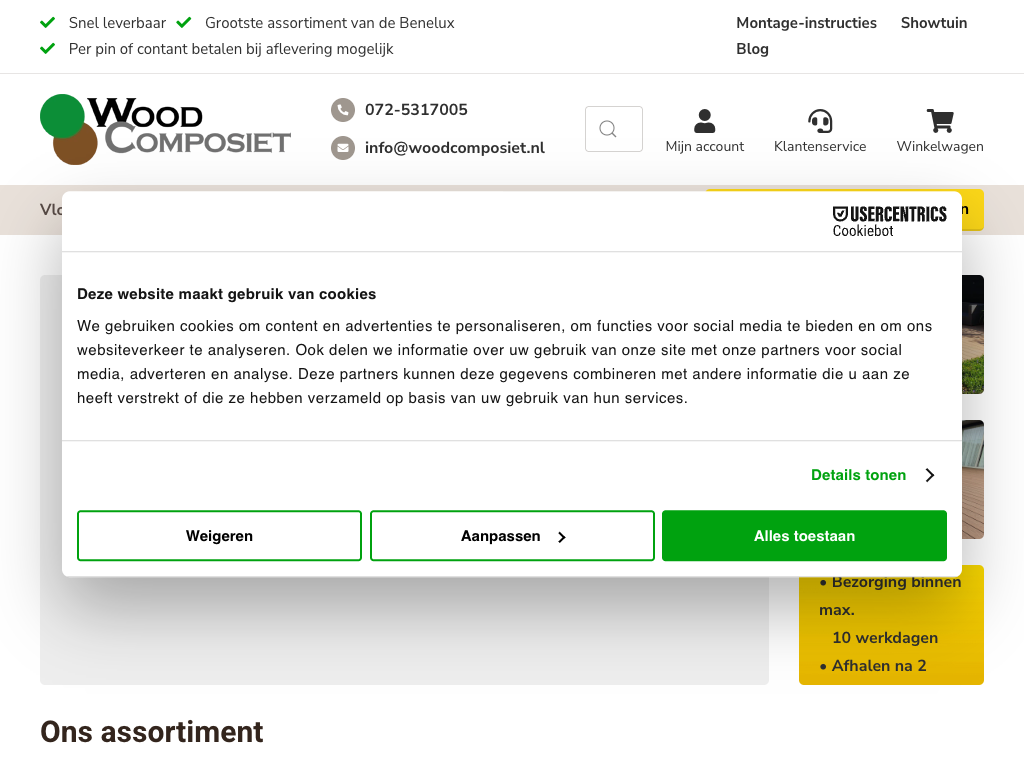
Task: Click the Usercentrics Cookiebot logo
Action: point(889,221)
